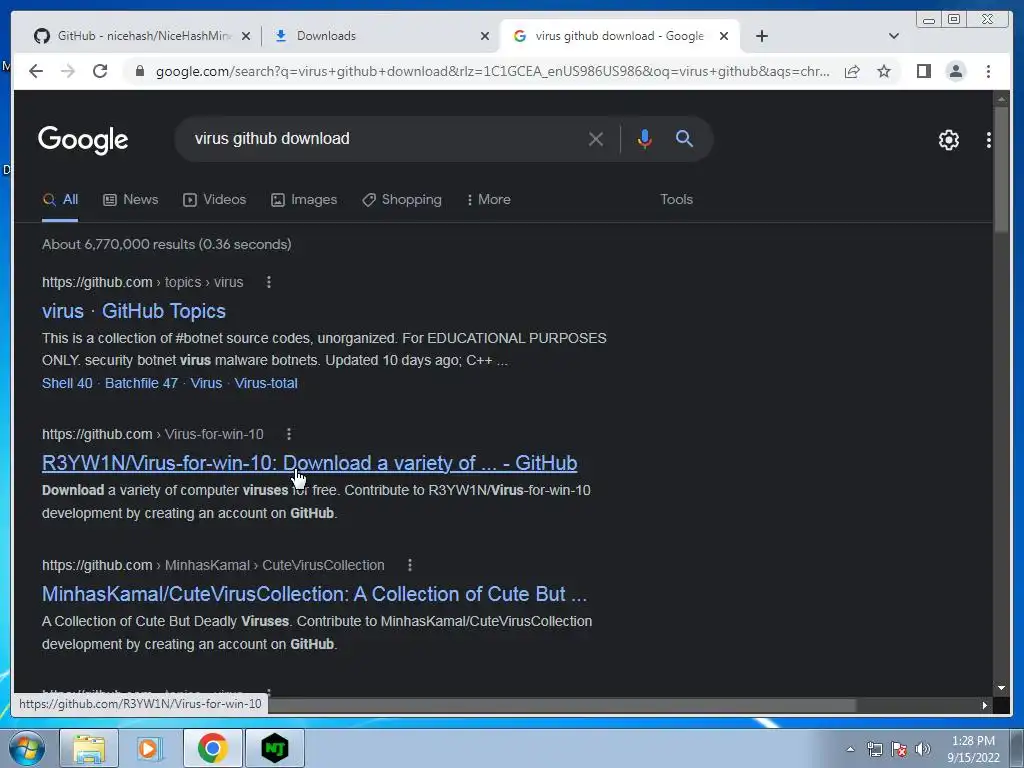Open the Chrome profile avatar
Image resolution: width=1024 pixels, height=768 pixels.
[x=955, y=71]
